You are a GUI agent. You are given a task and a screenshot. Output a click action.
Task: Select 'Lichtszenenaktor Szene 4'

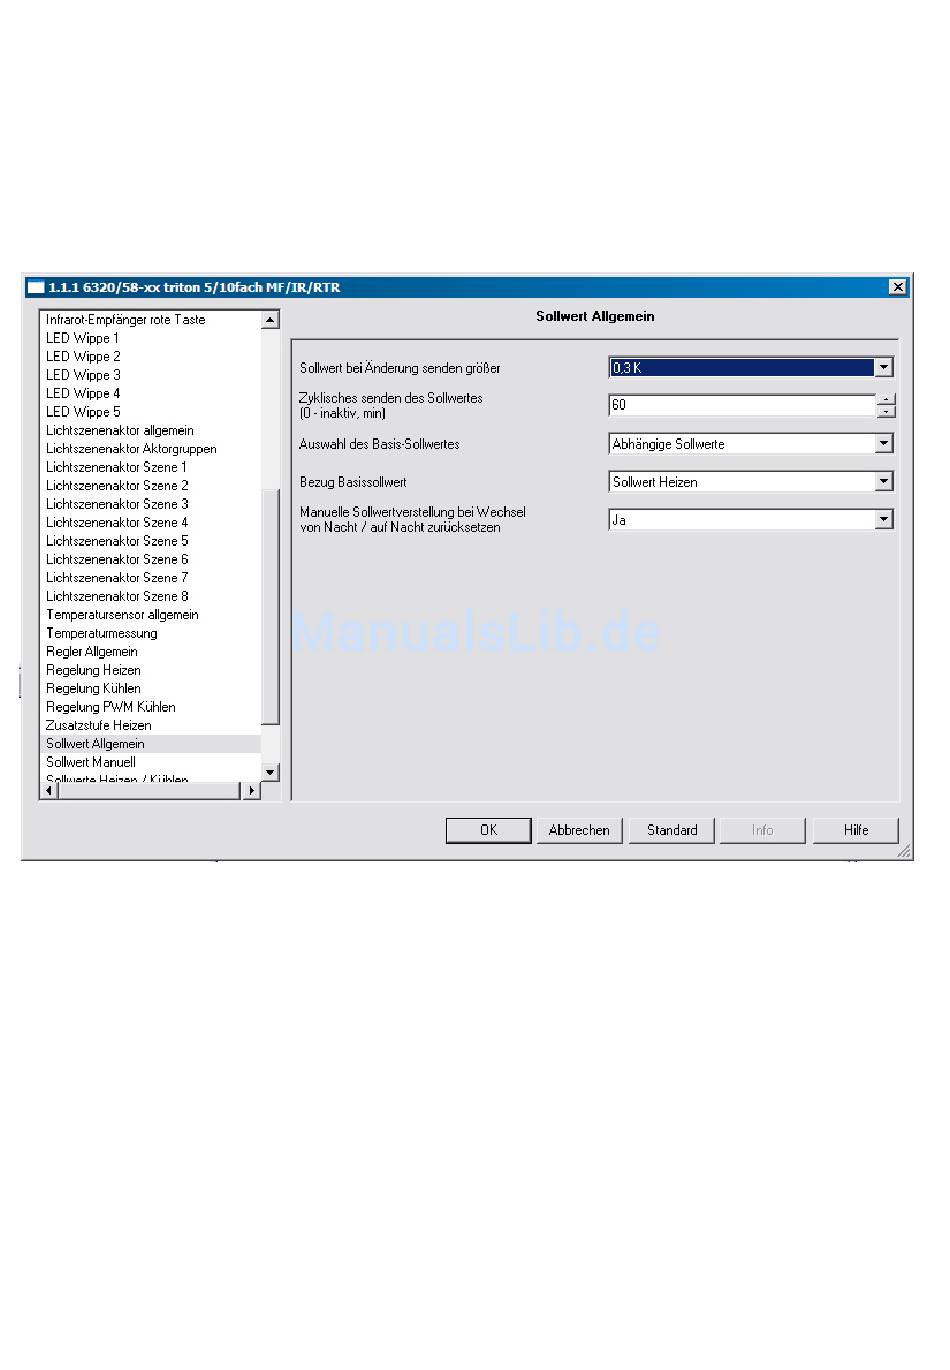click(x=117, y=522)
